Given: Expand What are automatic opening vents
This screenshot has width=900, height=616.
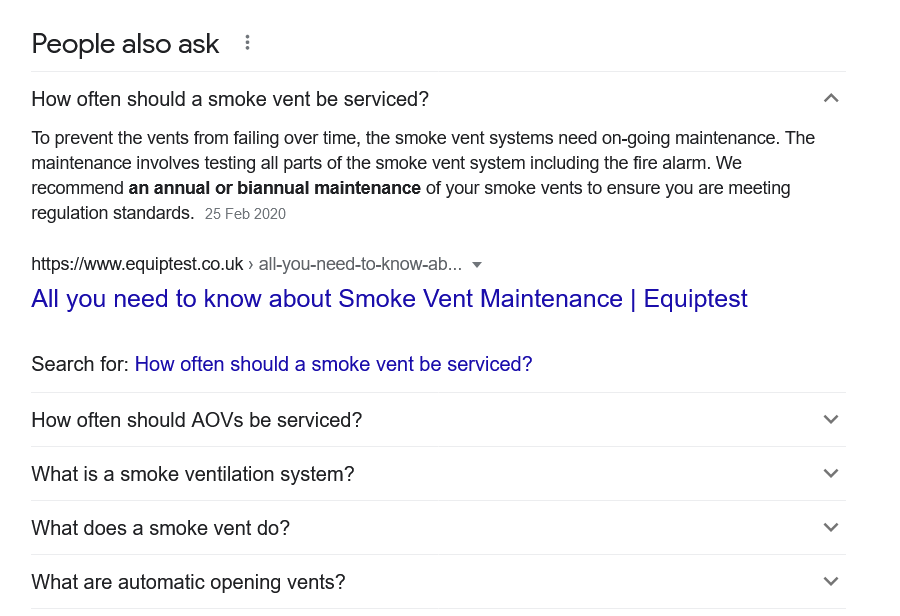Looking at the screenshot, I should click(438, 582).
